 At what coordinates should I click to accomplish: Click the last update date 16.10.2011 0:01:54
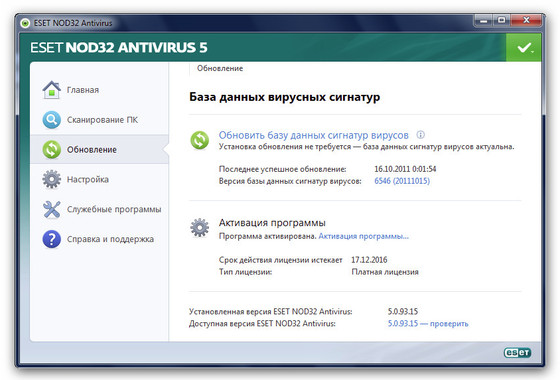point(405,169)
